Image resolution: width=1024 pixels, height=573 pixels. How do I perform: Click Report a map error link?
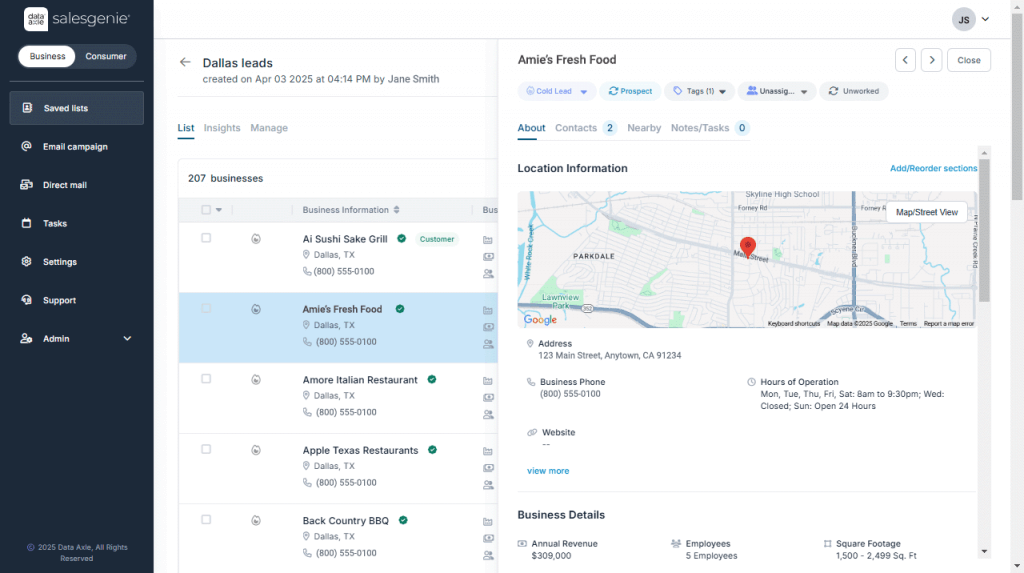[948, 323]
